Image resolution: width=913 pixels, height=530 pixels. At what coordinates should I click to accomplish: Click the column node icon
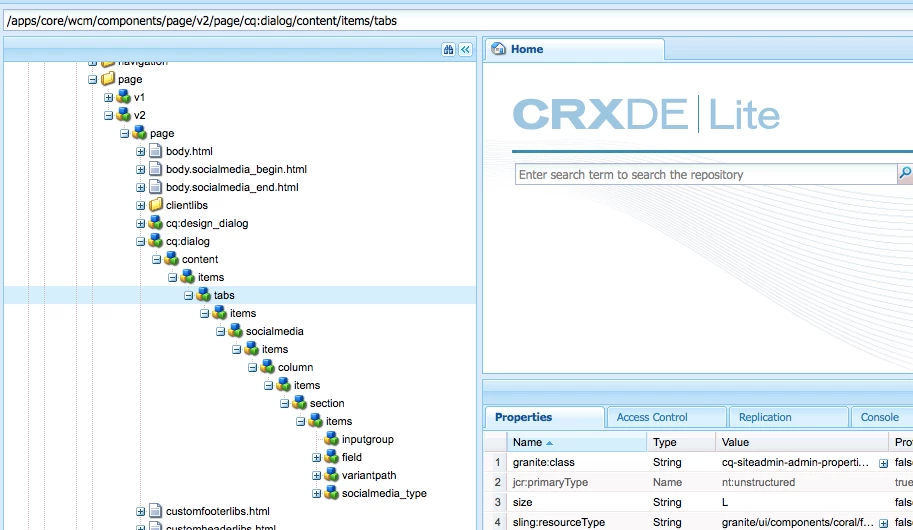click(x=267, y=367)
